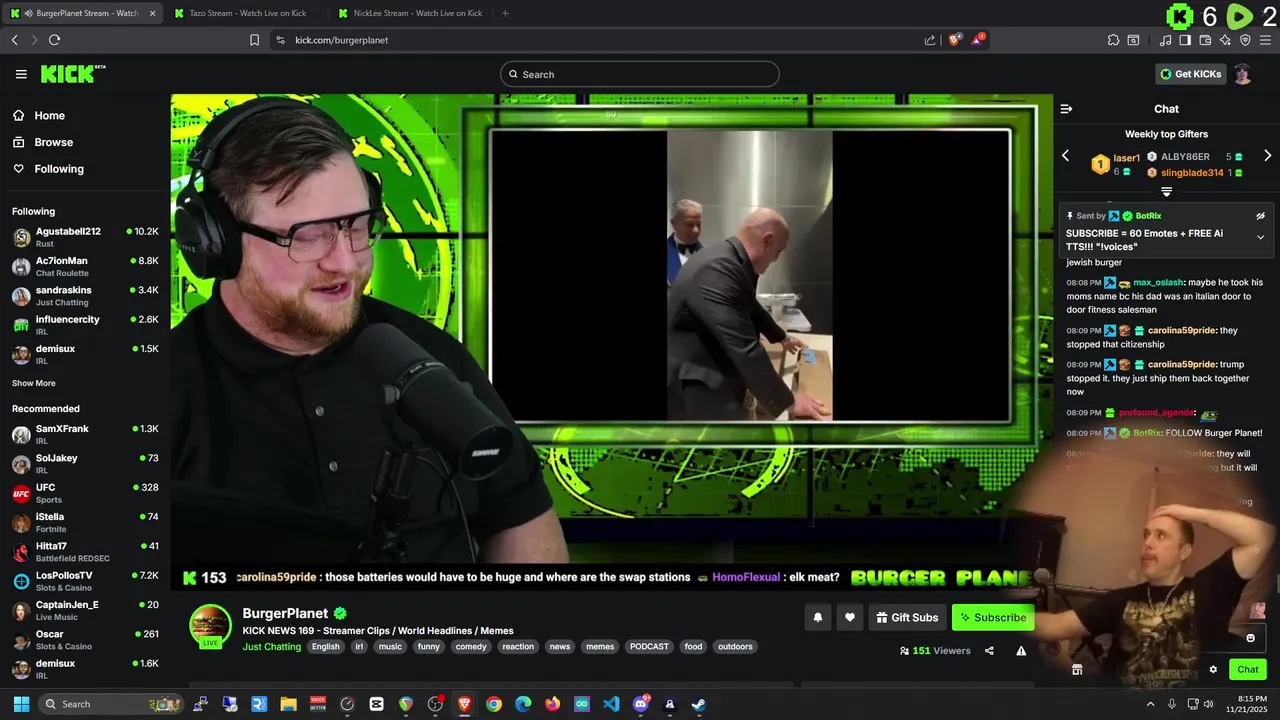Expand the pinned message chevron

tap(1260, 237)
